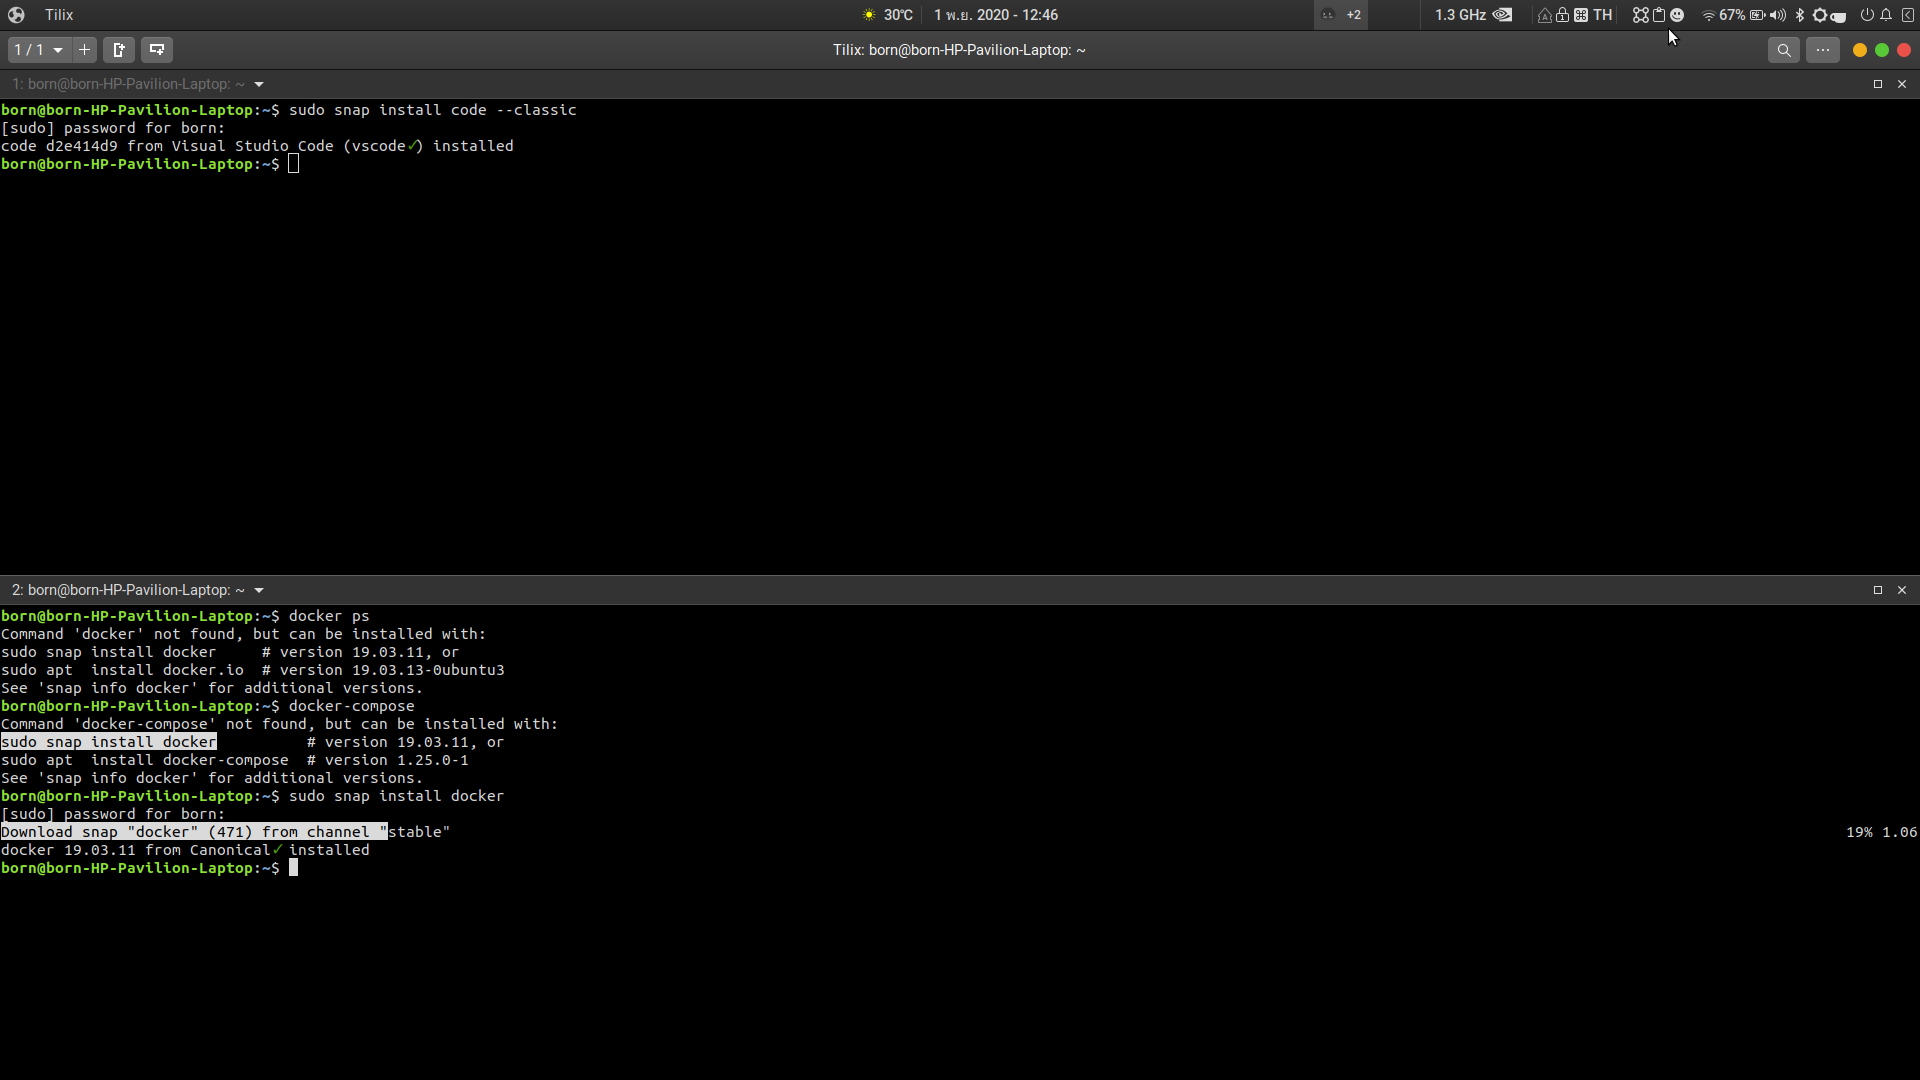Click terminal 2 title born@born-HP-Pavilion-Laptop
The image size is (1920, 1080).
tap(128, 590)
